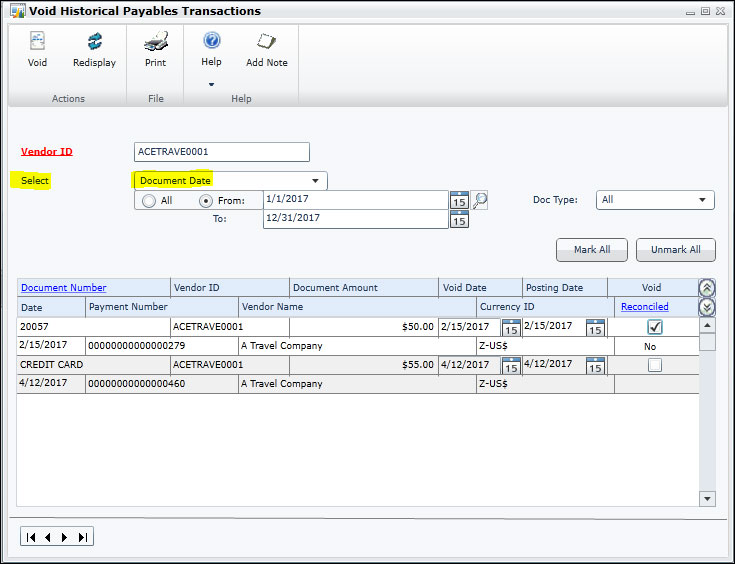735x564 pixels.
Task: Go to next record navigation button
Action: coord(65,537)
